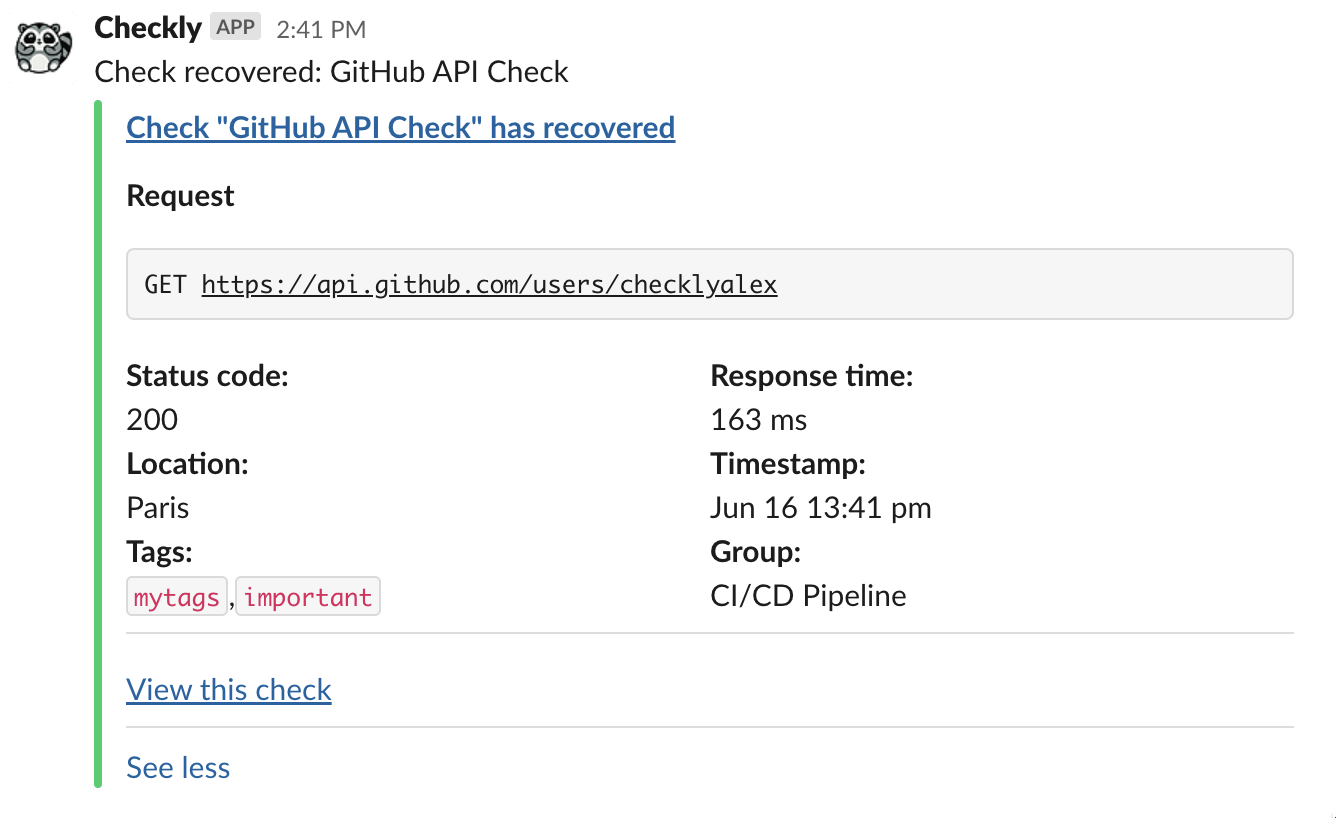The height and width of the screenshot is (818, 1336).
Task: Click the APP badge next to Checkly
Action: click(x=235, y=27)
